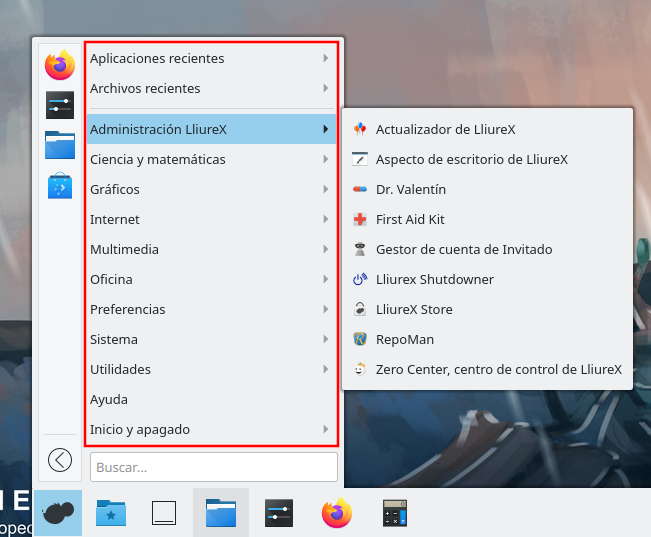The image size is (651, 537).
Task: Open the LliureX application launcher button
Action: (x=57, y=513)
